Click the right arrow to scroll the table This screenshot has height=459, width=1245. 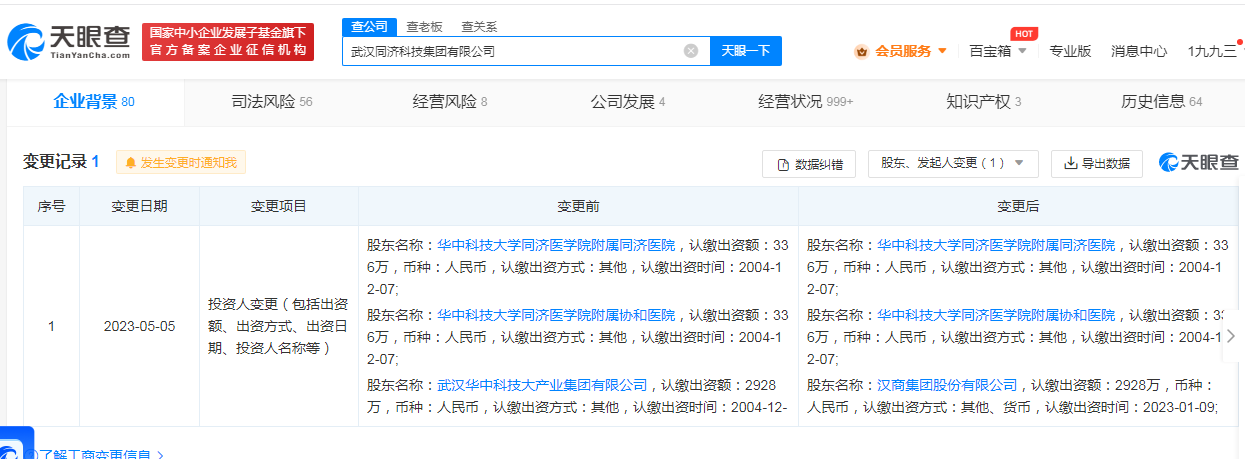pos(1229,336)
